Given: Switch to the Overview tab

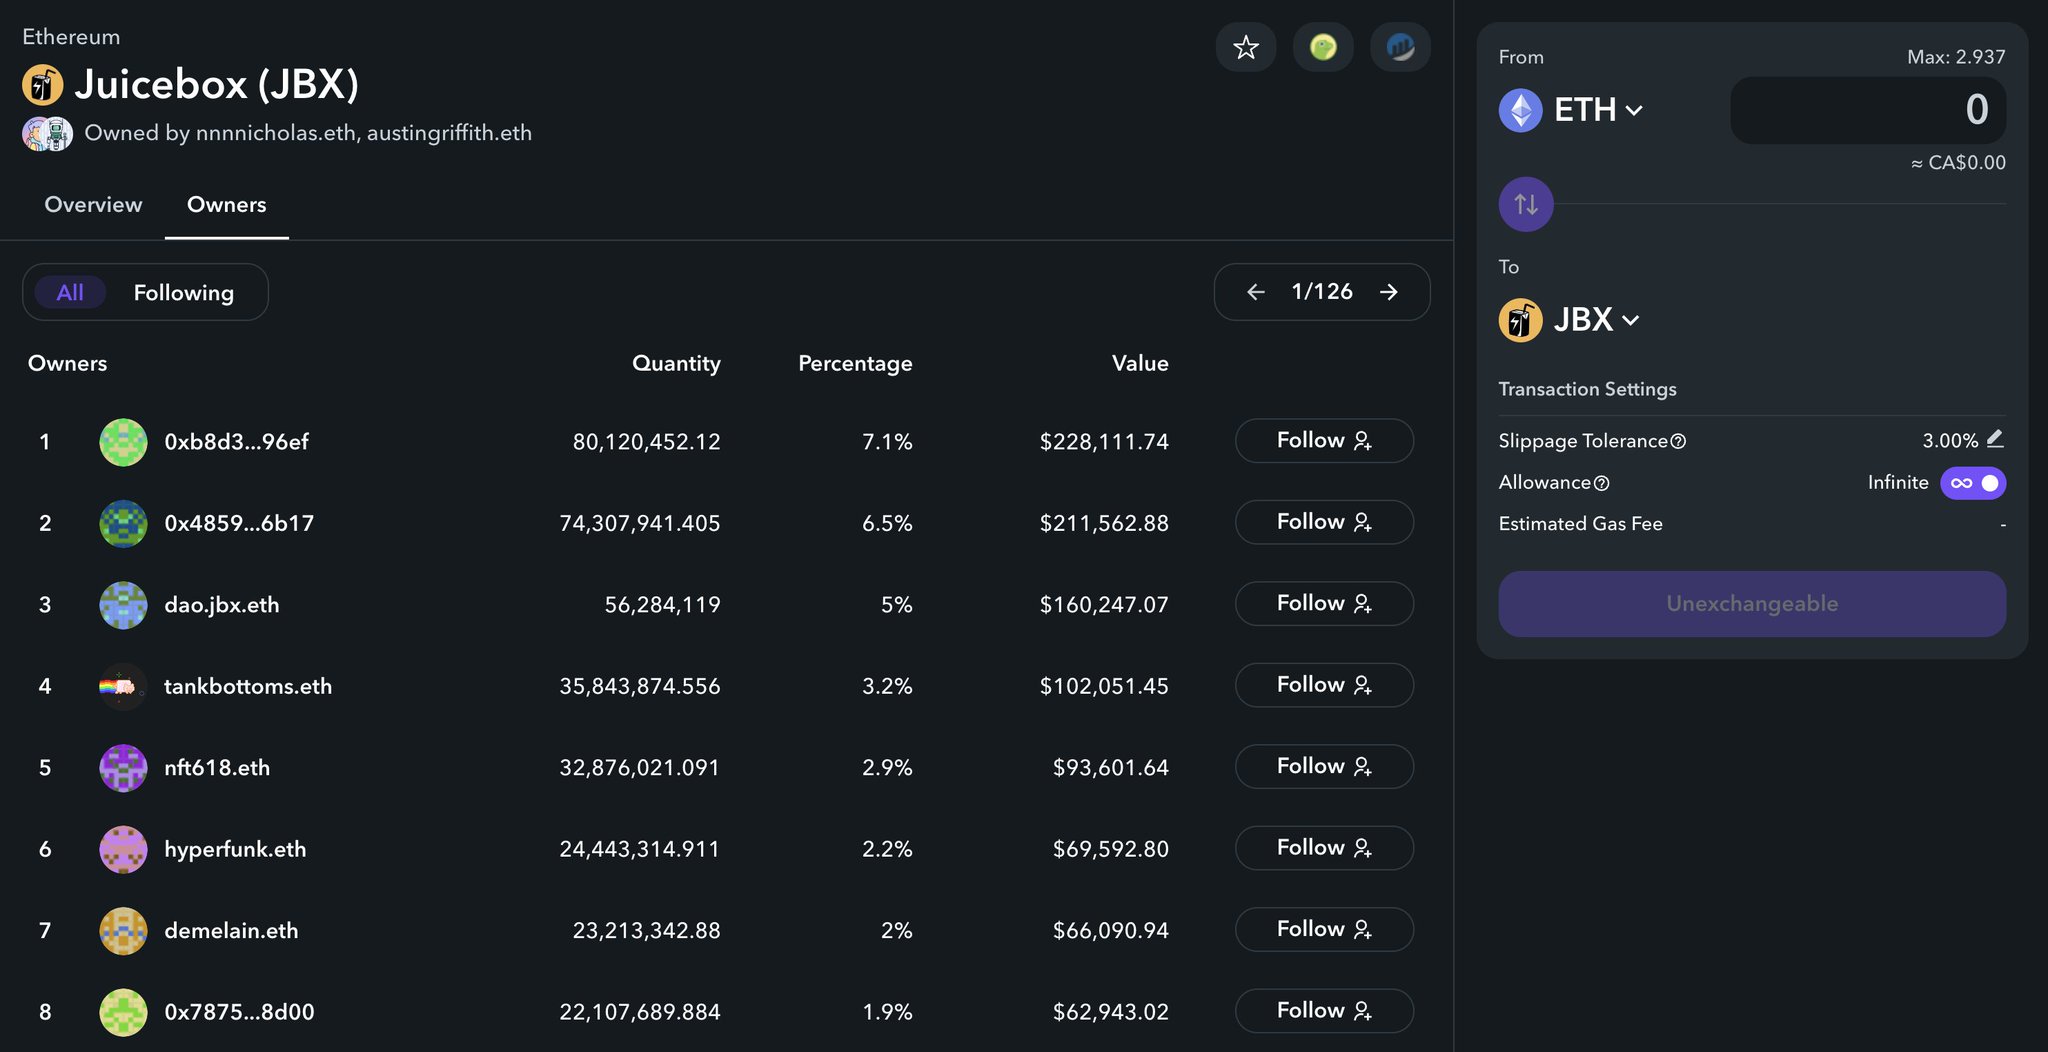Looking at the screenshot, I should tap(93, 204).
